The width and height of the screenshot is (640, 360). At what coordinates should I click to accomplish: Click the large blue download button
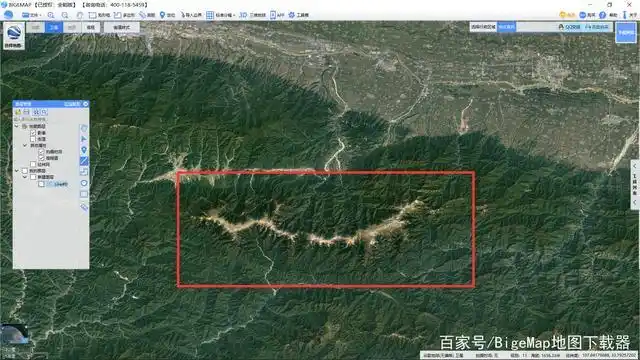coord(626,33)
